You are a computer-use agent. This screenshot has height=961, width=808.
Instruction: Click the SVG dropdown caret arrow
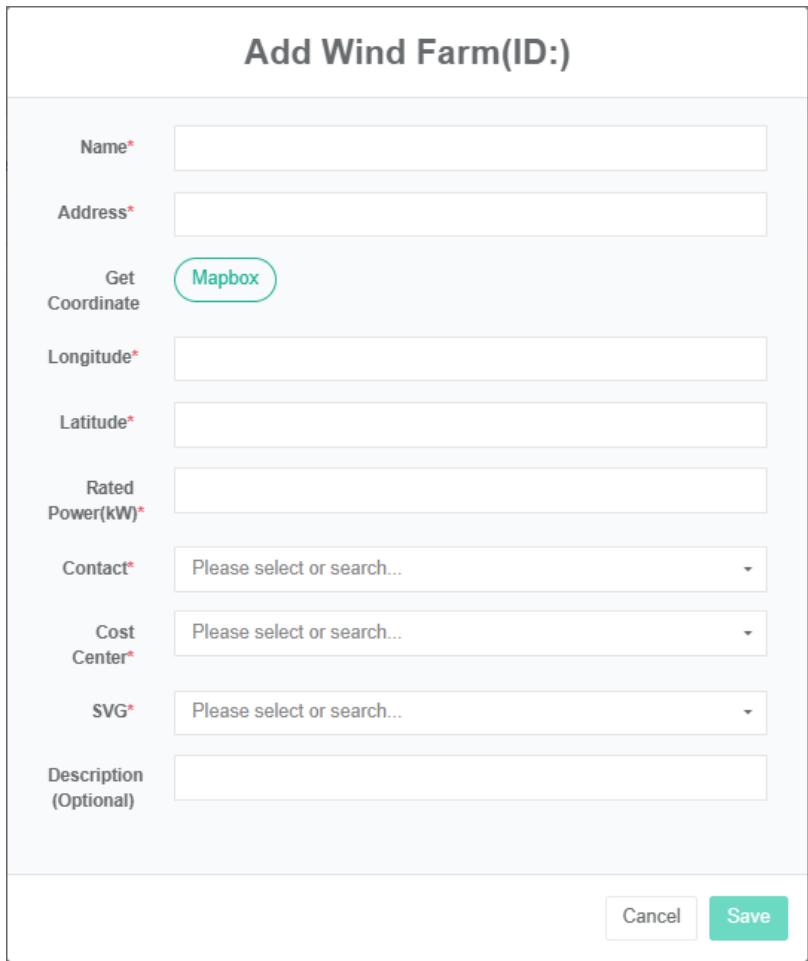tap(747, 713)
